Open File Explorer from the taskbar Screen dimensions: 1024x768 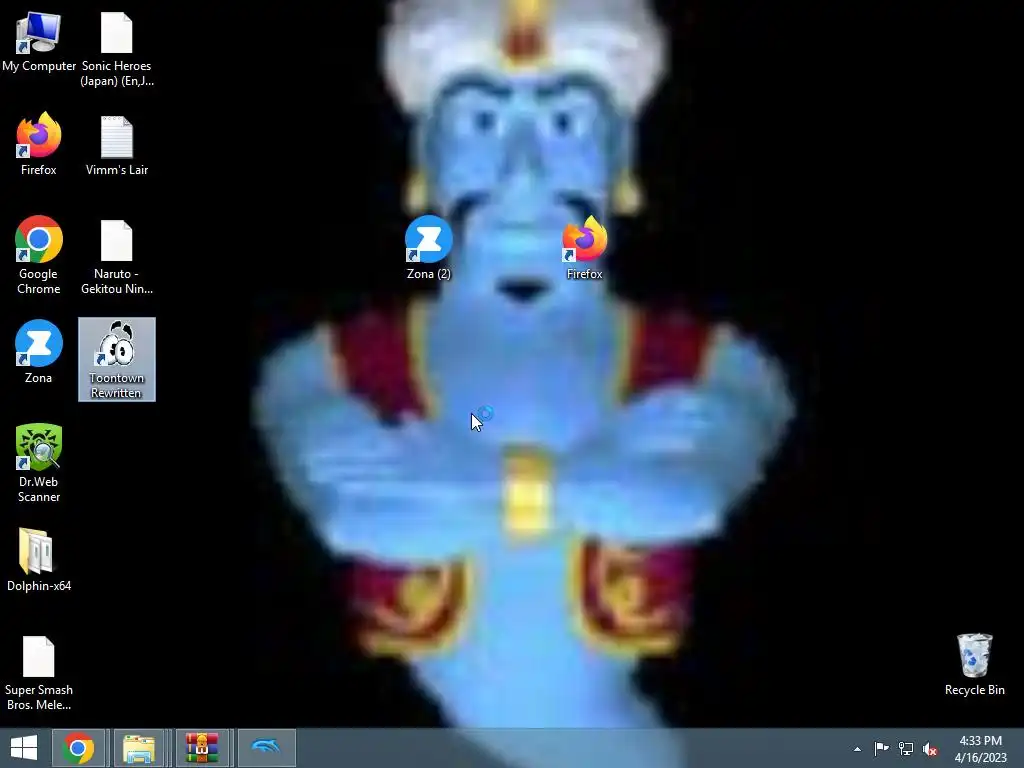click(138, 748)
